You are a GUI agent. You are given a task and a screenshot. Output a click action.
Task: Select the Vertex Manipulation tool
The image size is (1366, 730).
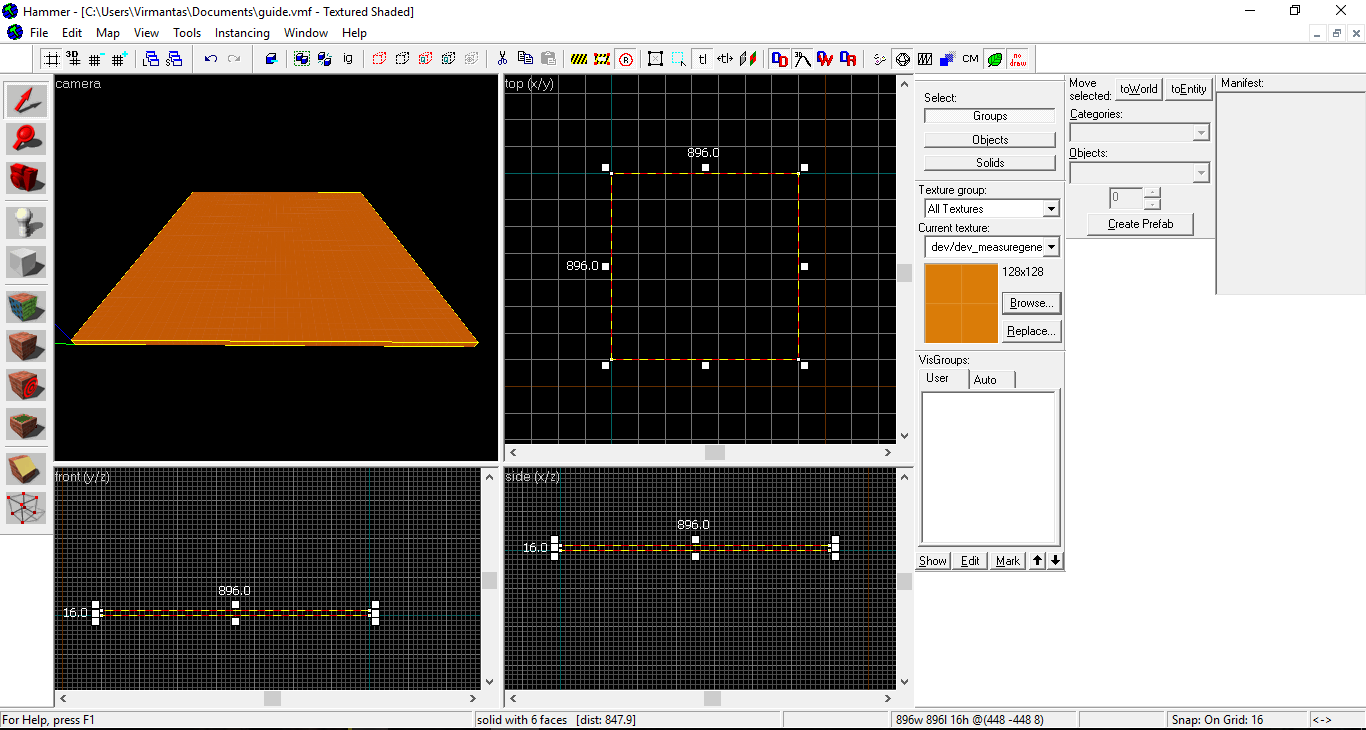tap(26, 507)
